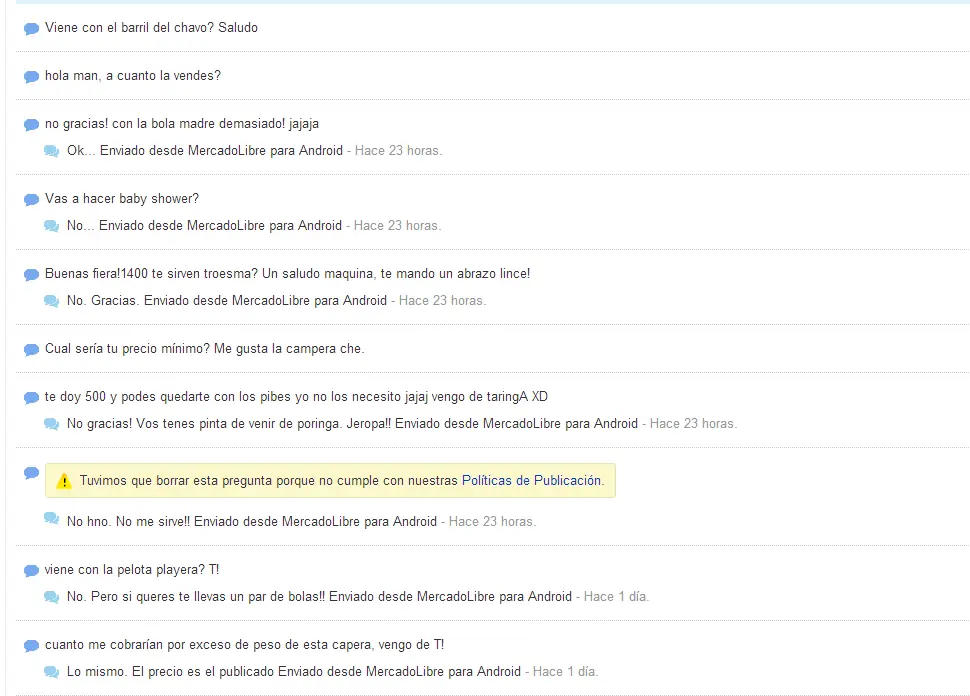Select the question icon for "exceso de peso"
Image resolution: width=970 pixels, height=696 pixels.
point(31,646)
